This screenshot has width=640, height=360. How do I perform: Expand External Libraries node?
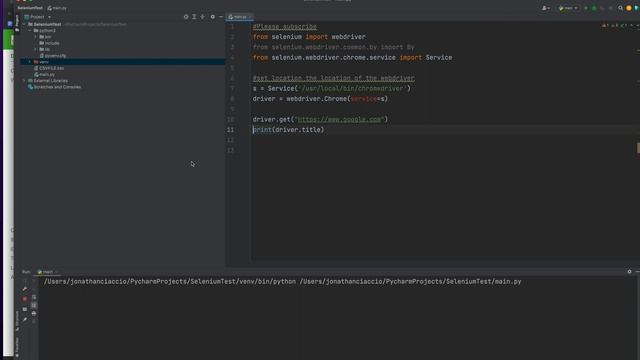pos(24,81)
